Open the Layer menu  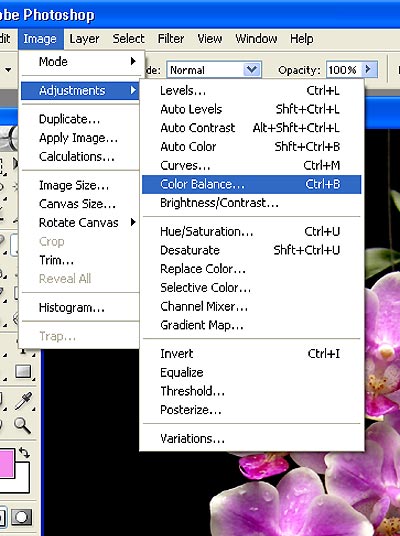pyautogui.click(x=84, y=39)
